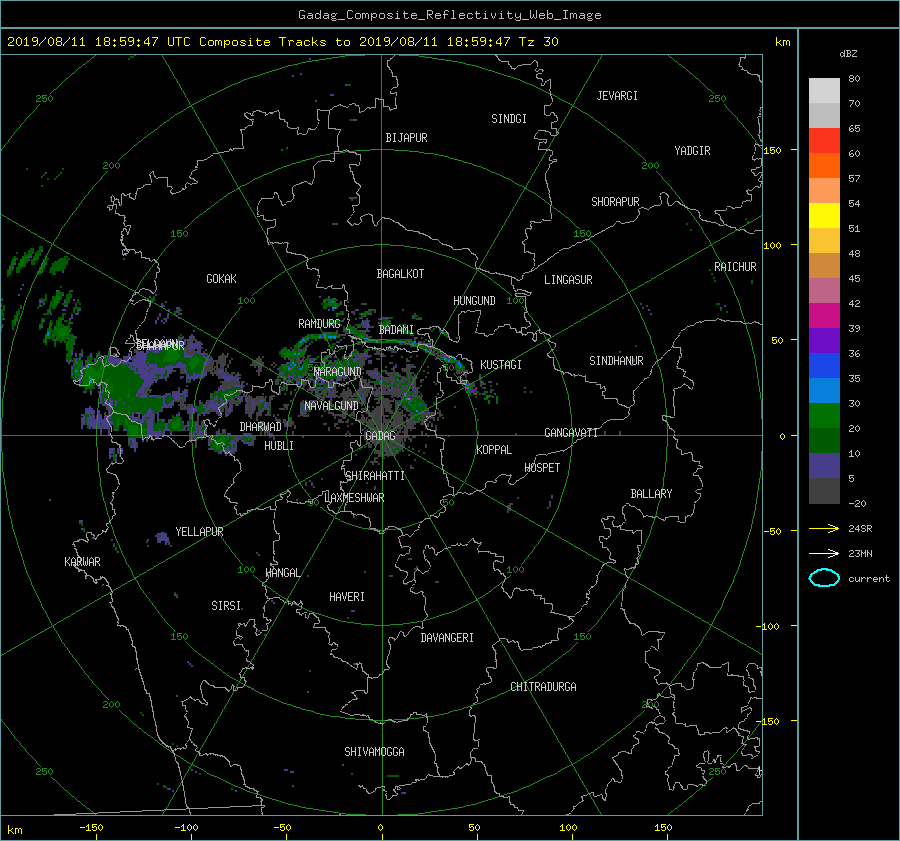This screenshot has width=900, height=841.
Task: Select the RAMDURG city label
Action: (x=319, y=324)
